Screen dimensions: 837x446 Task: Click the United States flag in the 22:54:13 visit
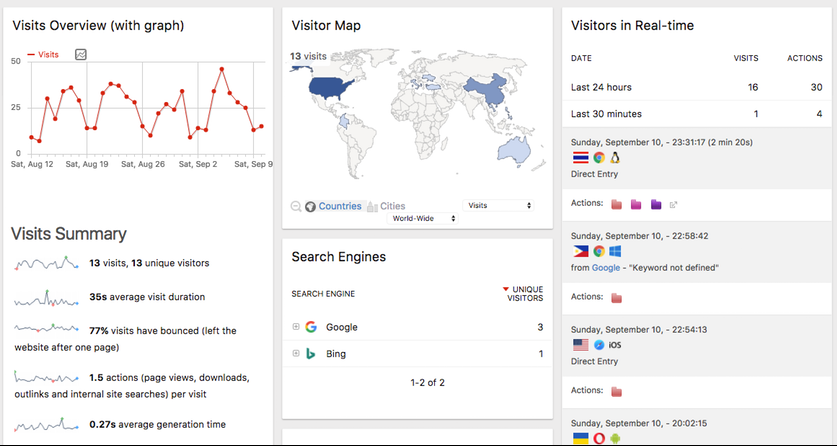pyautogui.click(x=580, y=345)
